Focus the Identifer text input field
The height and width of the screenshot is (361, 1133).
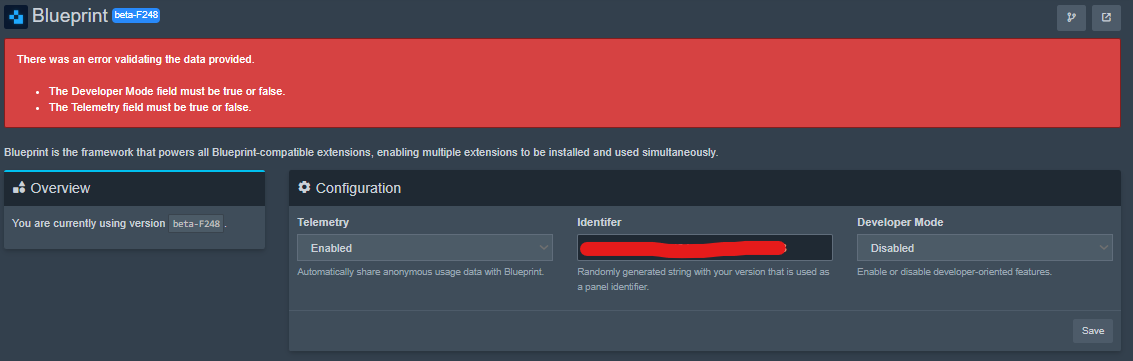(x=705, y=248)
